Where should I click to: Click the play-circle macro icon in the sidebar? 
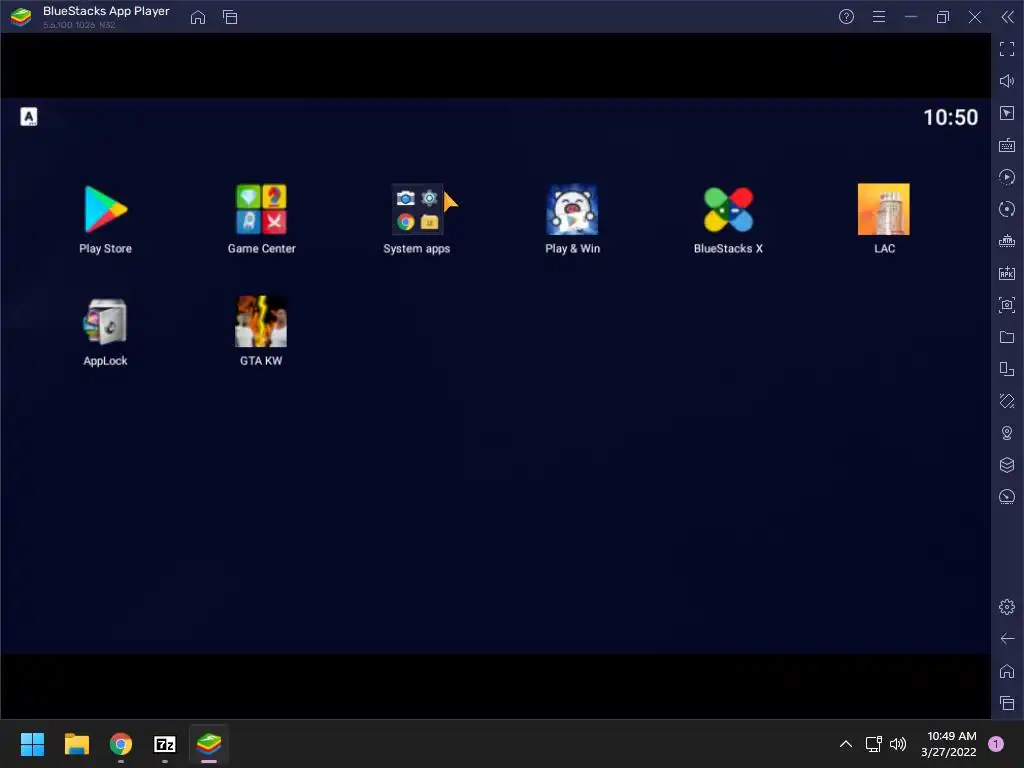[x=1007, y=177]
